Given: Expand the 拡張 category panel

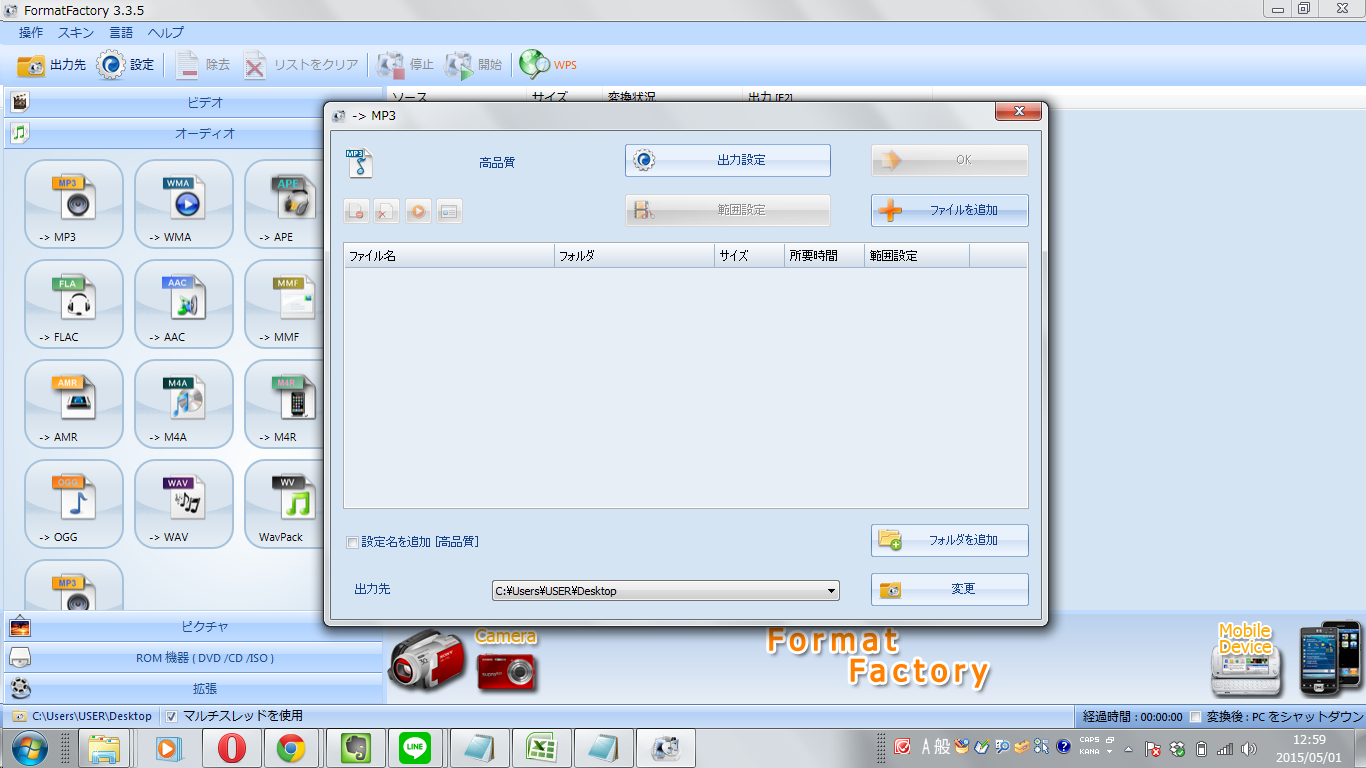Looking at the screenshot, I should (194, 689).
